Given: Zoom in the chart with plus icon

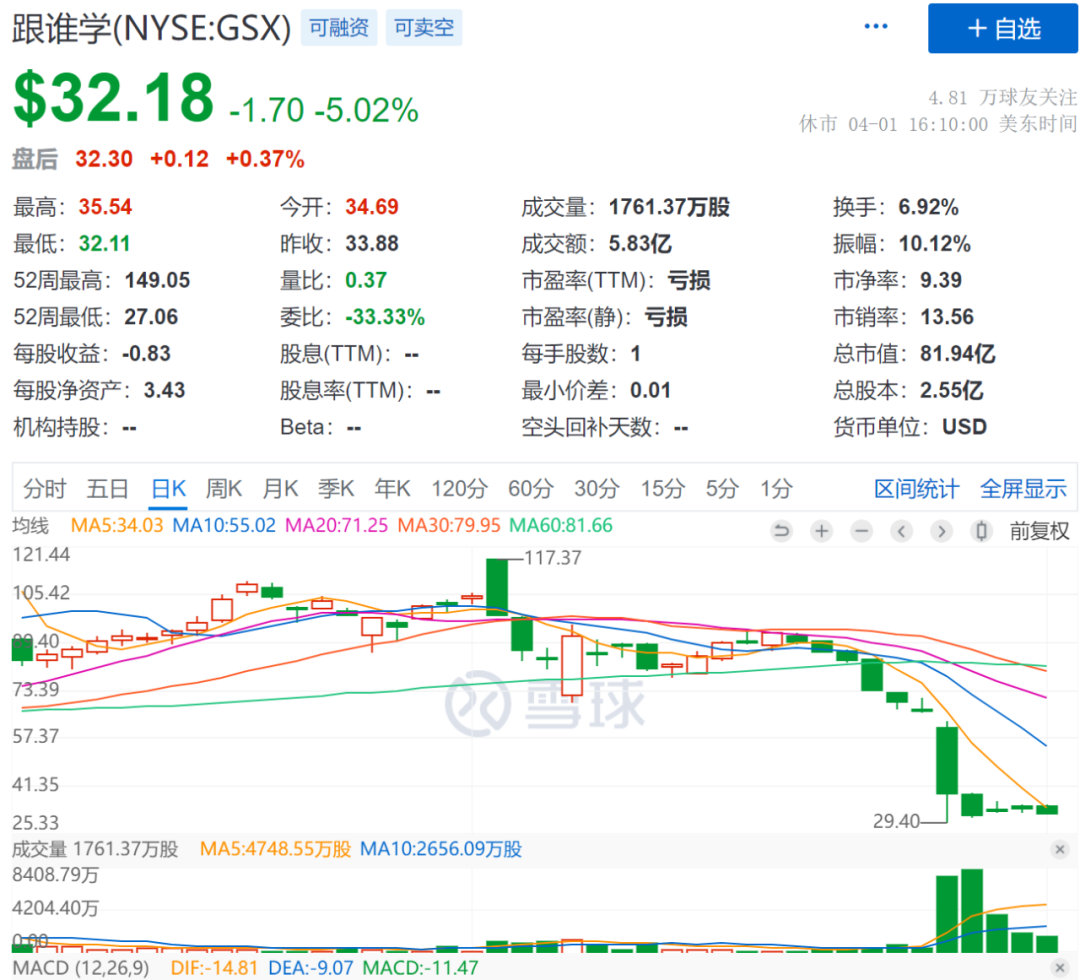Looking at the screenshot, I should (x=821, y=531).
